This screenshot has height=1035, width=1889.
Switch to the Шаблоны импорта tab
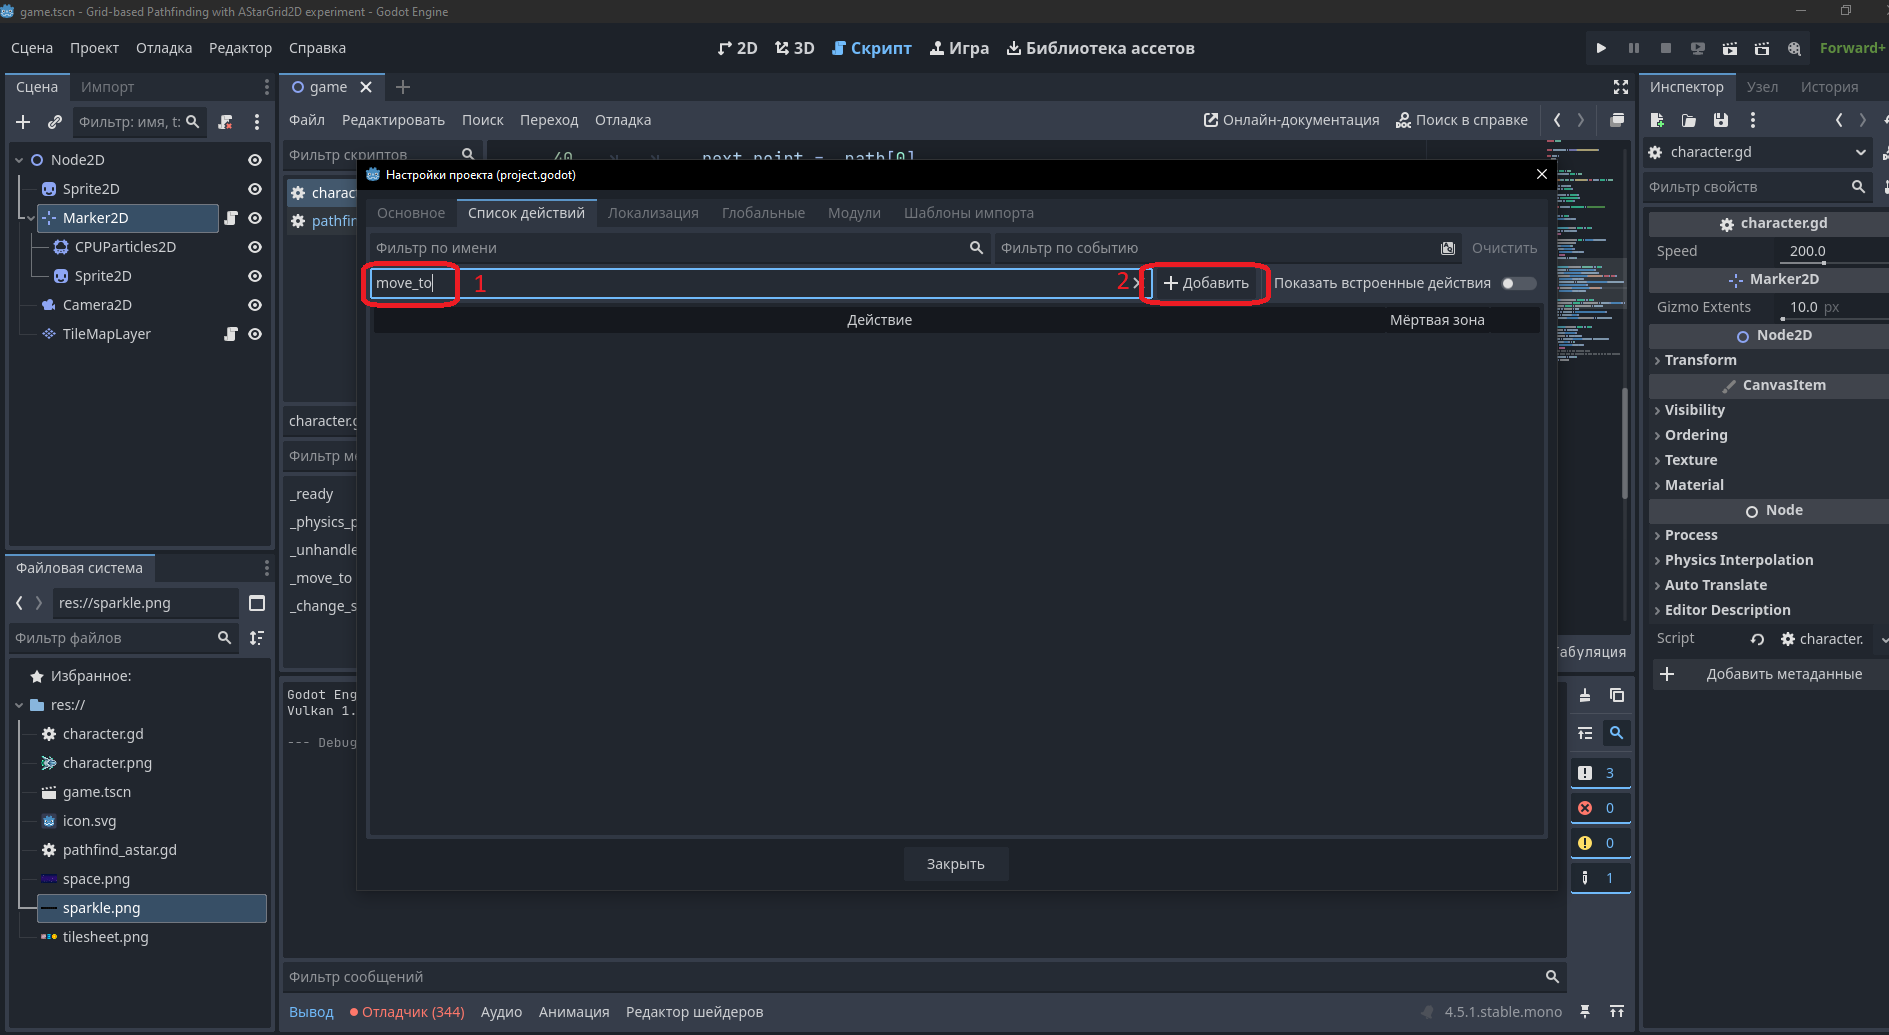tap(968, 213)
